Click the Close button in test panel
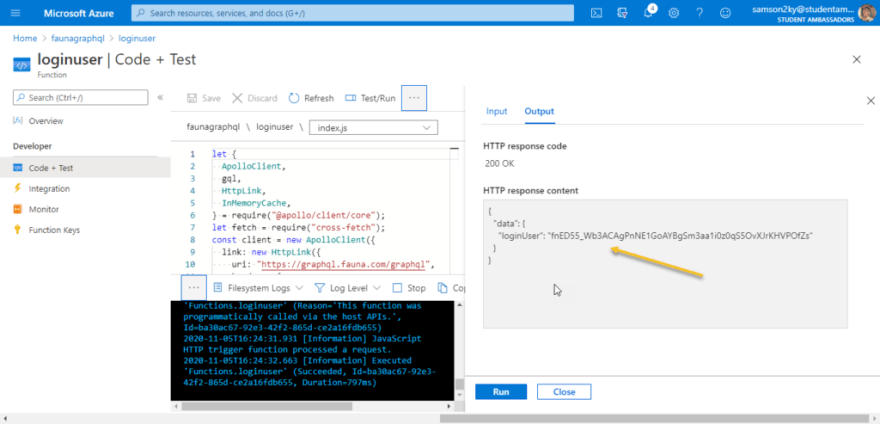880x424 pixels. click(564, 391)
